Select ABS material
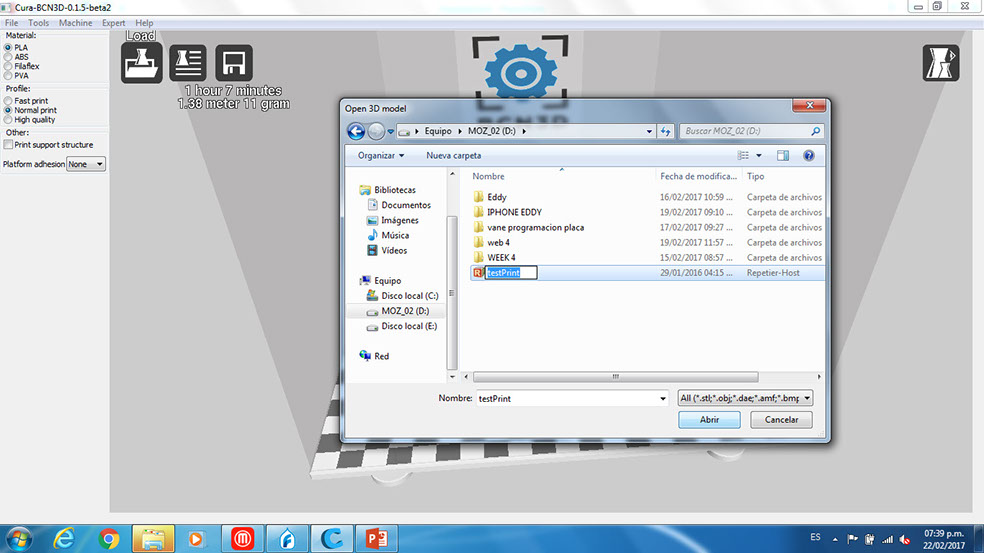 8,57
